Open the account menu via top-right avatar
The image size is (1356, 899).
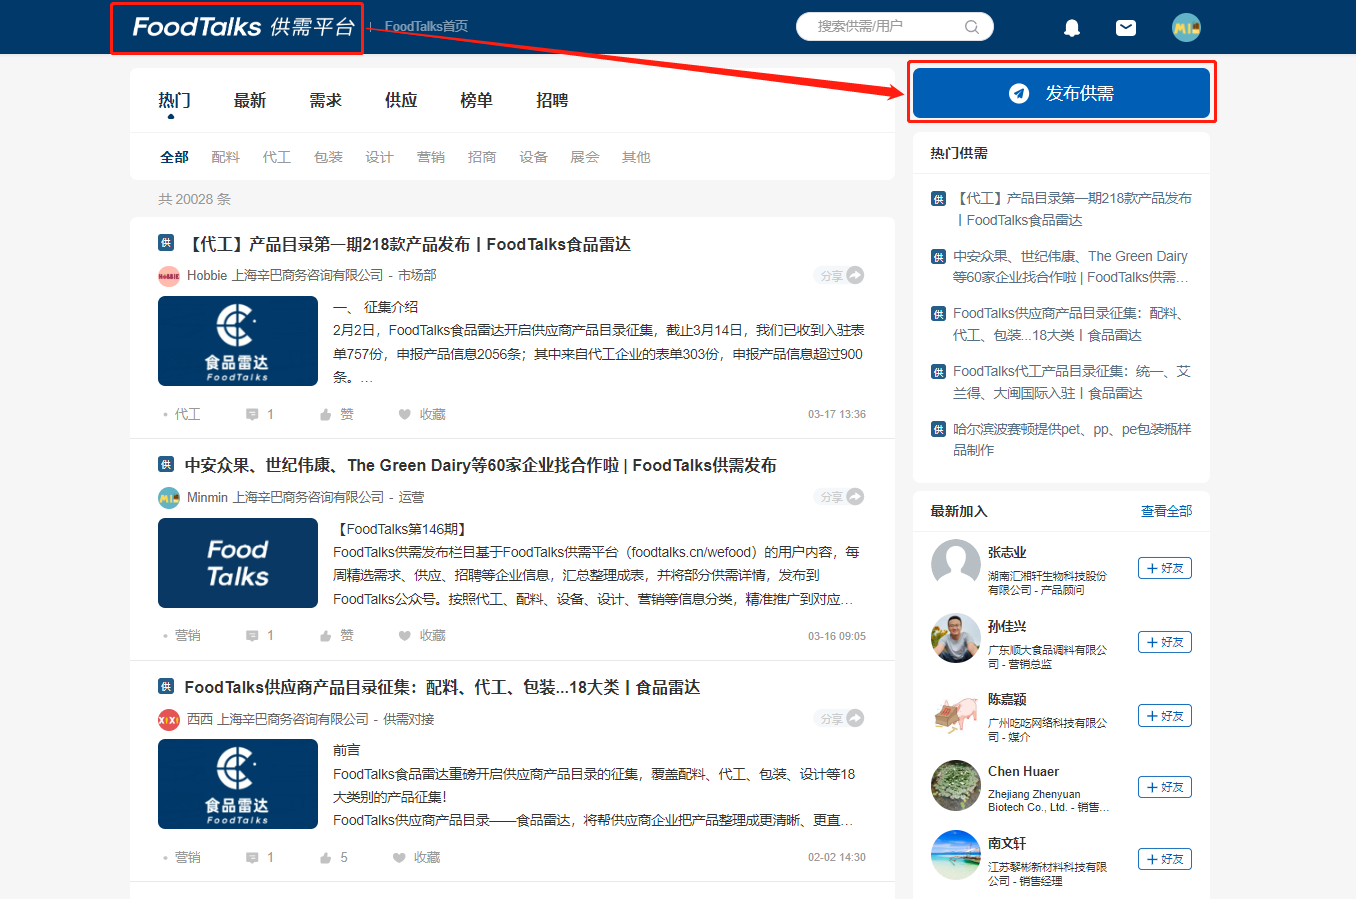1186,27
